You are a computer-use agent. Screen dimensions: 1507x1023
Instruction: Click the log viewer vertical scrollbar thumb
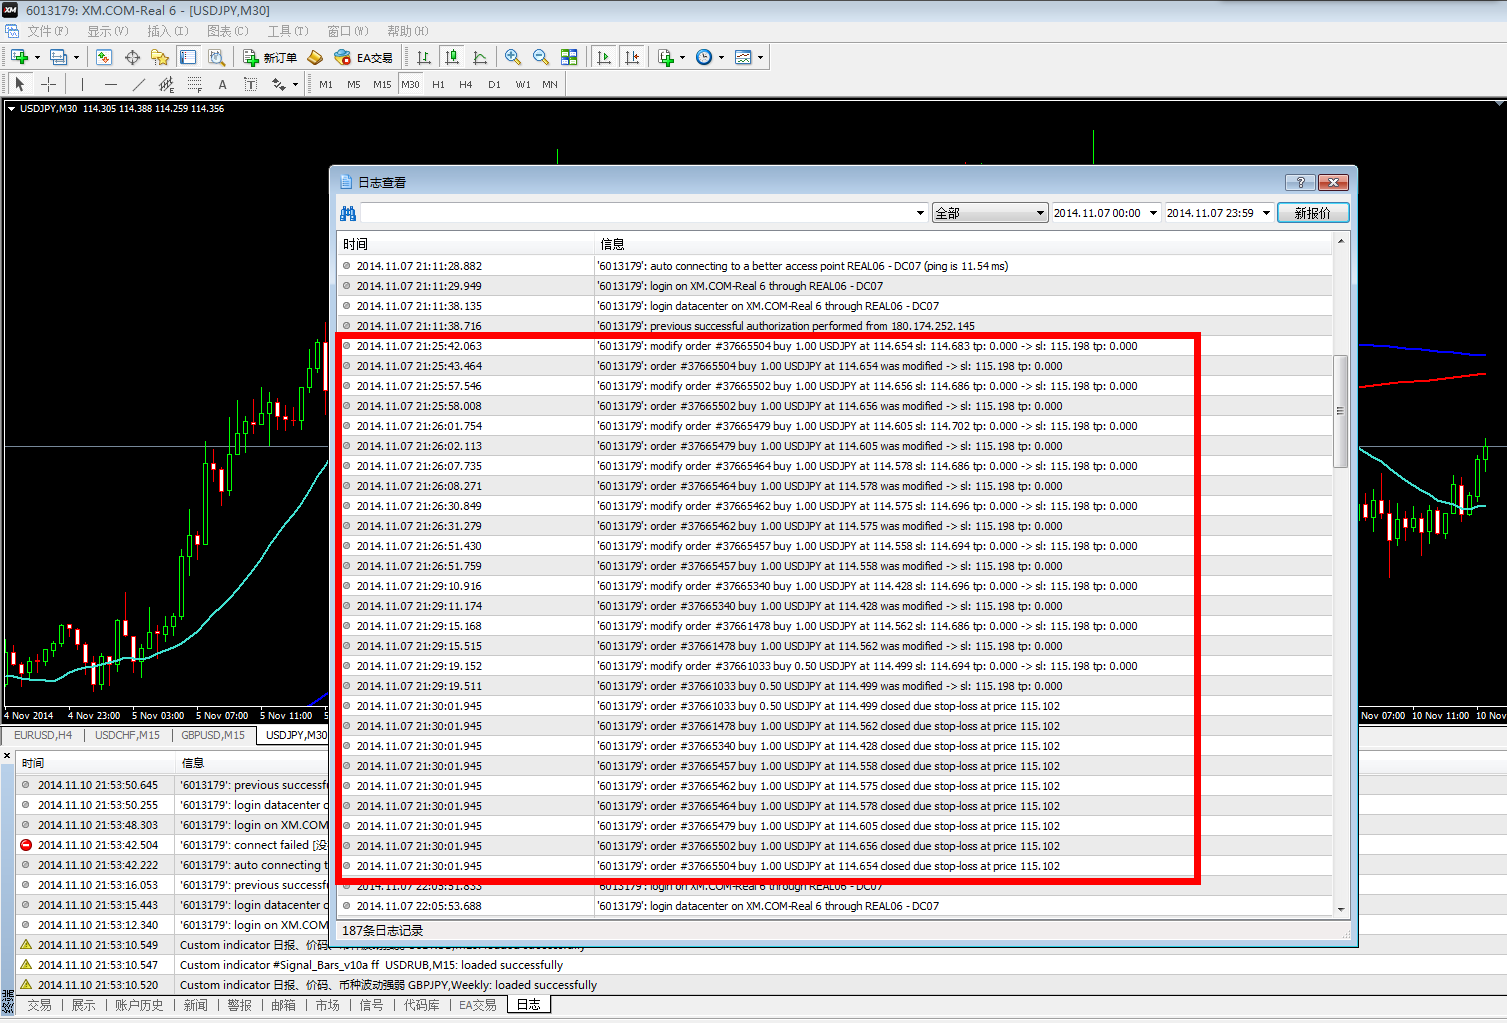[x=1341, y=411]
